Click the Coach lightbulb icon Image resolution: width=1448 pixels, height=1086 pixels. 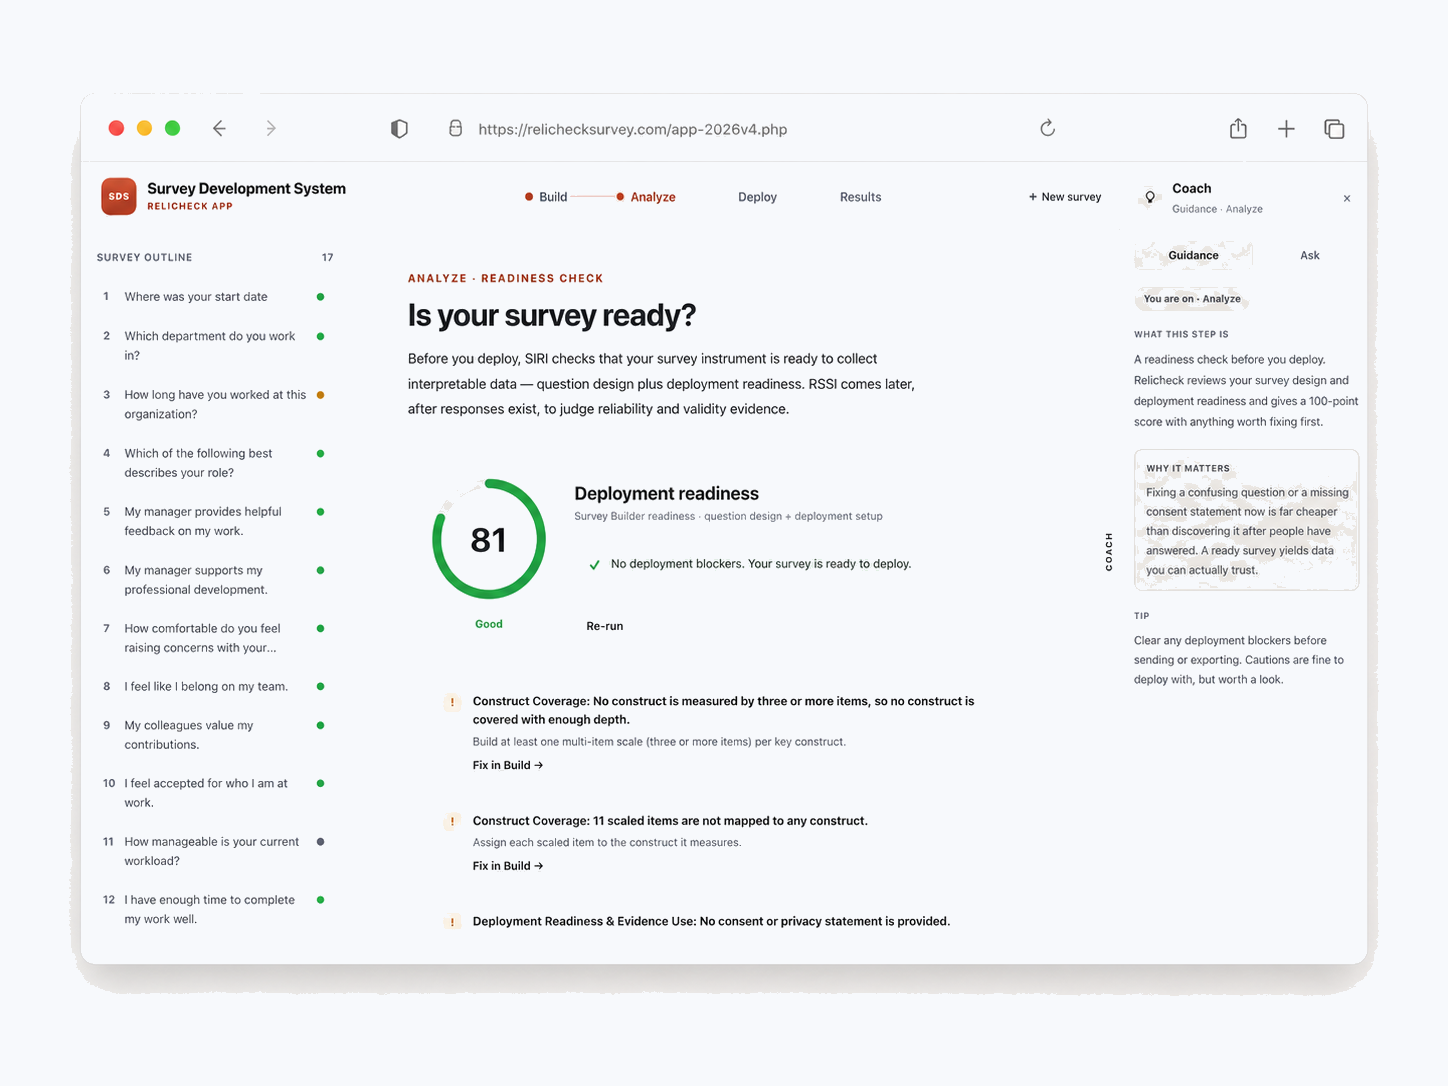[x=1150, y=197]
